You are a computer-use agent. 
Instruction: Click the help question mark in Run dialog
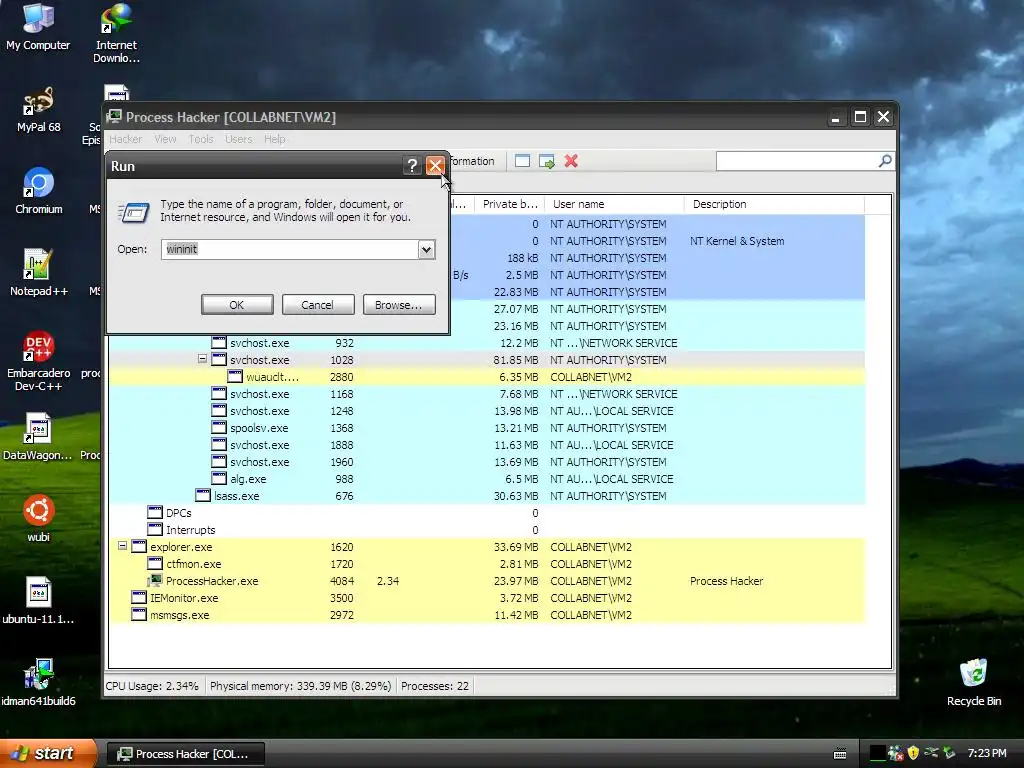[411, 166]
